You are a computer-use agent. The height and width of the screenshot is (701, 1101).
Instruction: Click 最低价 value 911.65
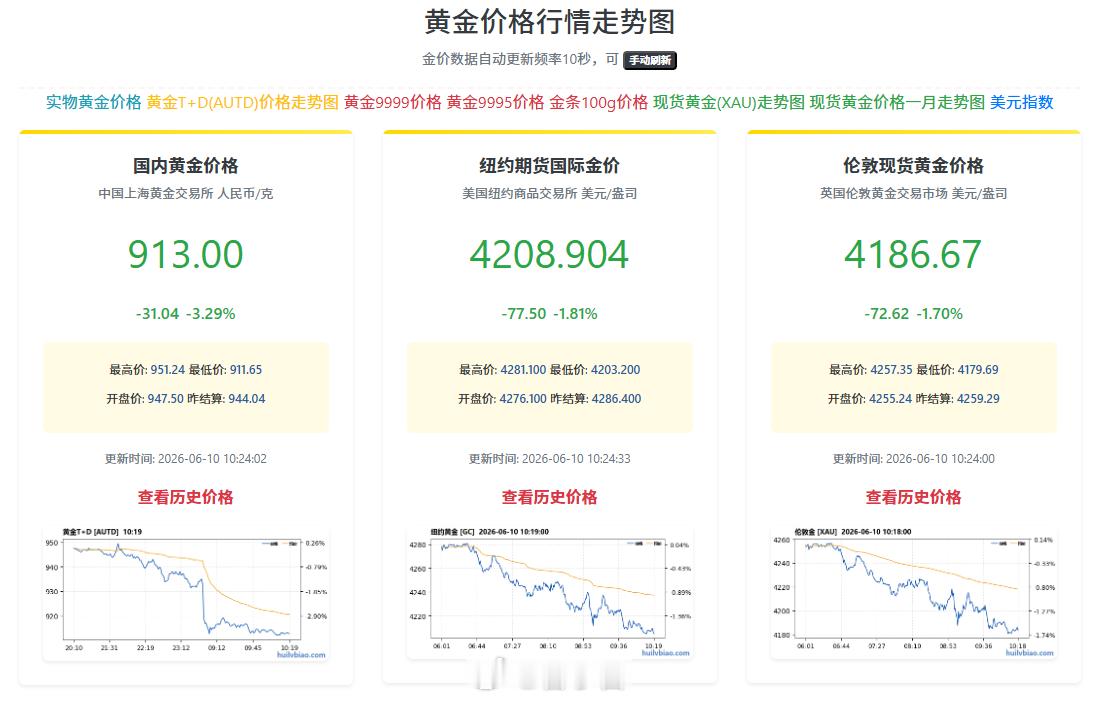coord(246,369)
